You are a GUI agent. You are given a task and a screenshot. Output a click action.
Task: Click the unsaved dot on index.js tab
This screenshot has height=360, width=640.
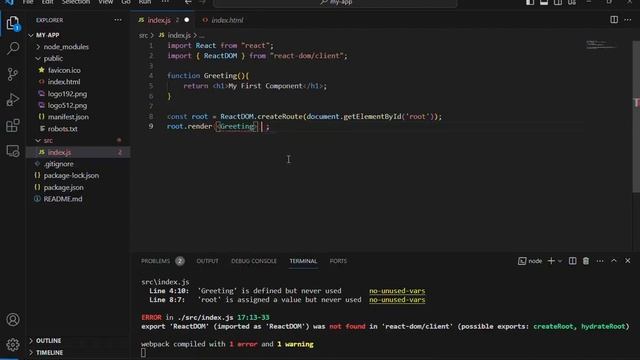[187, 20]
